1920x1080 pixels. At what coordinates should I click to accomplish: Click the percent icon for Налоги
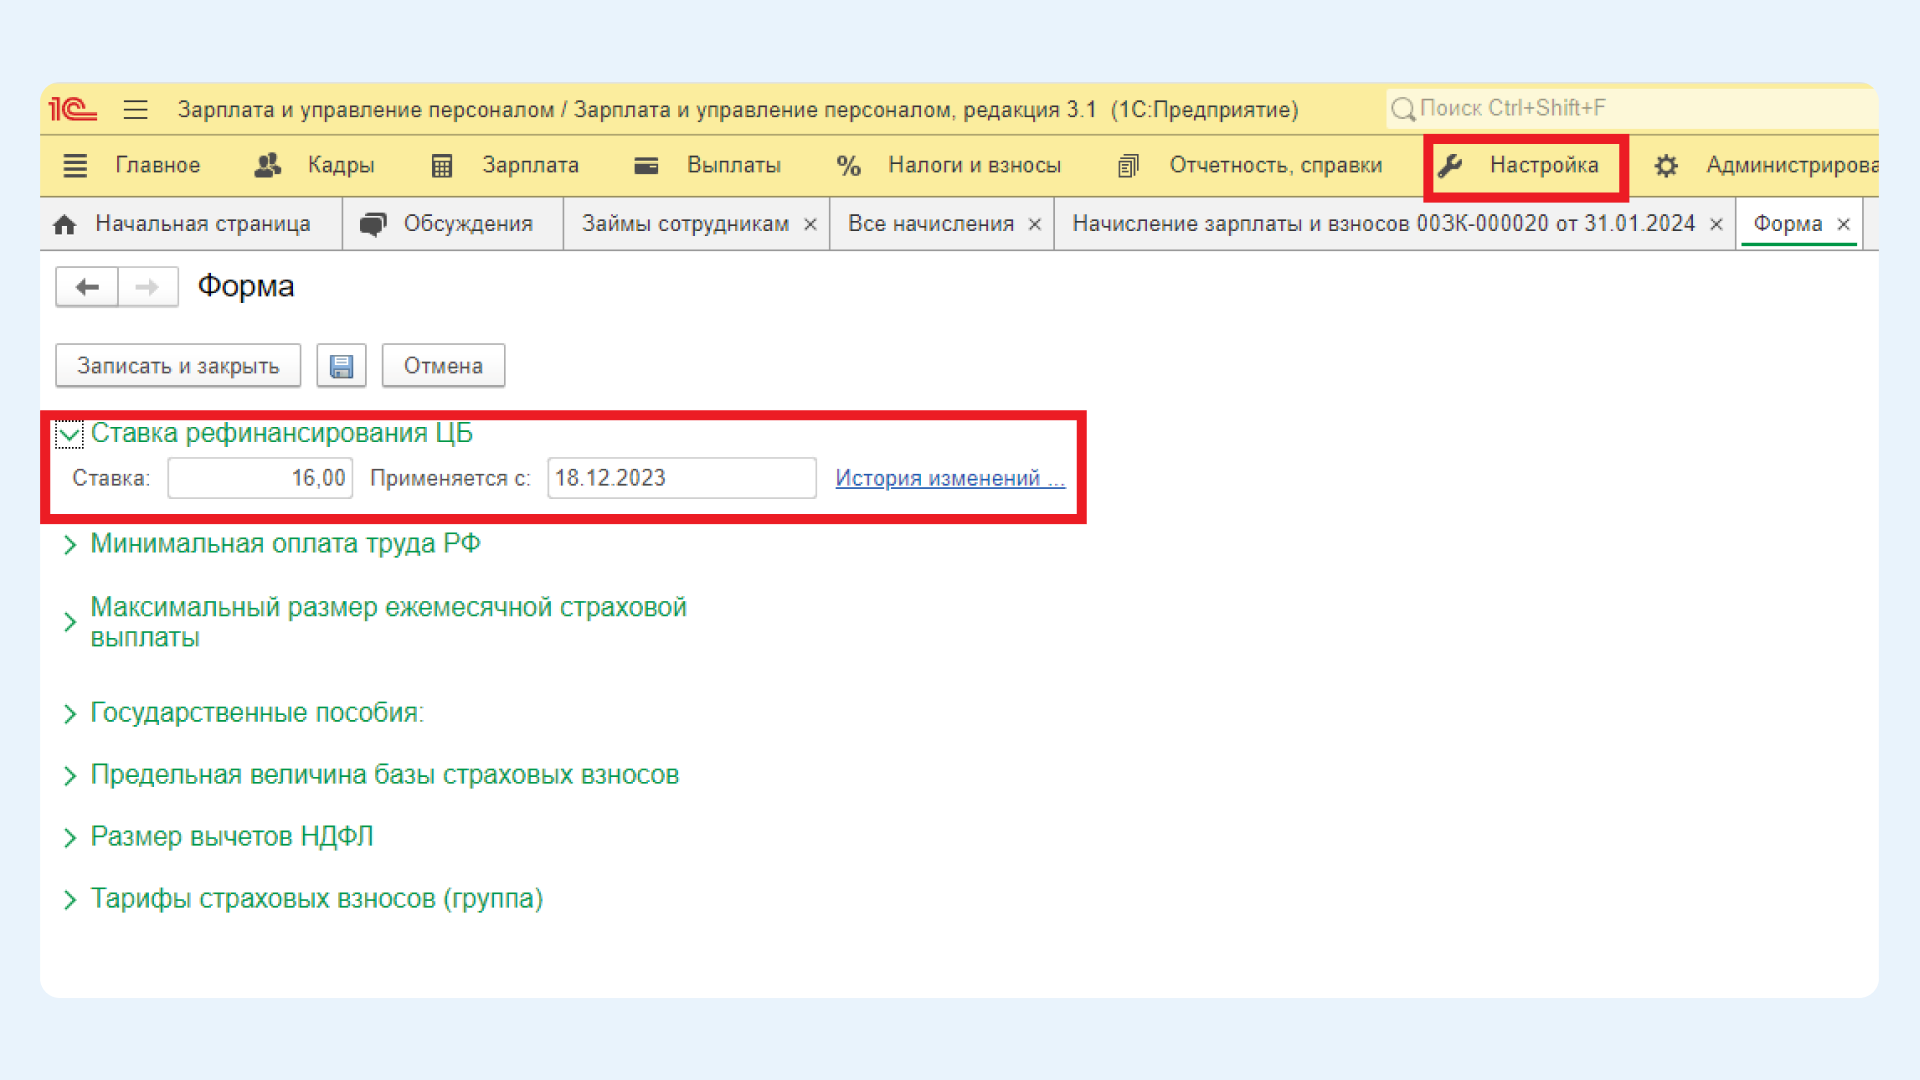849,166
